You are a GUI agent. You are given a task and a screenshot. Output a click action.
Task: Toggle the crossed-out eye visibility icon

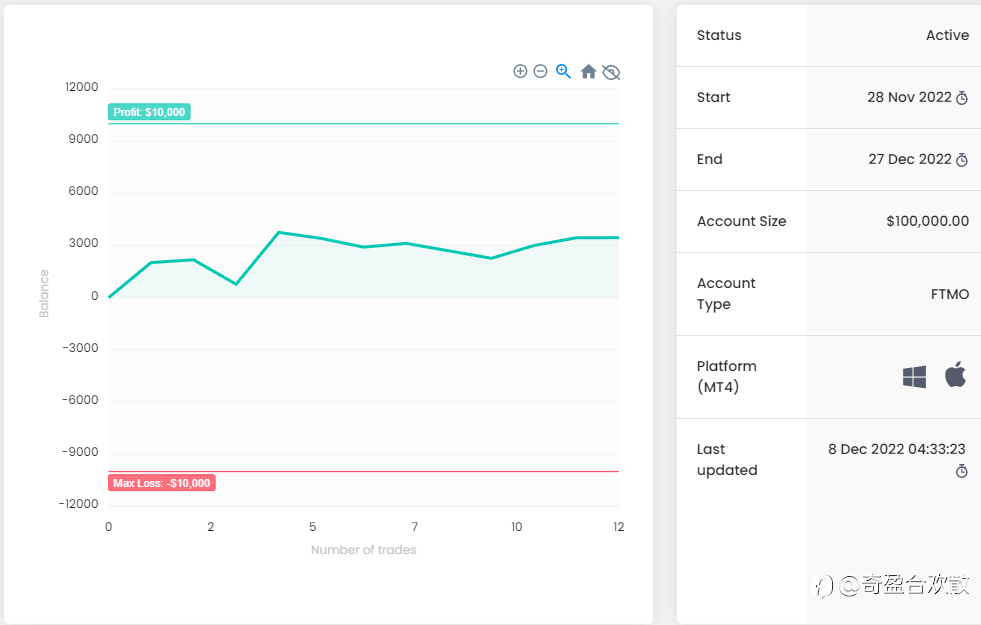[x=611, y=73]
